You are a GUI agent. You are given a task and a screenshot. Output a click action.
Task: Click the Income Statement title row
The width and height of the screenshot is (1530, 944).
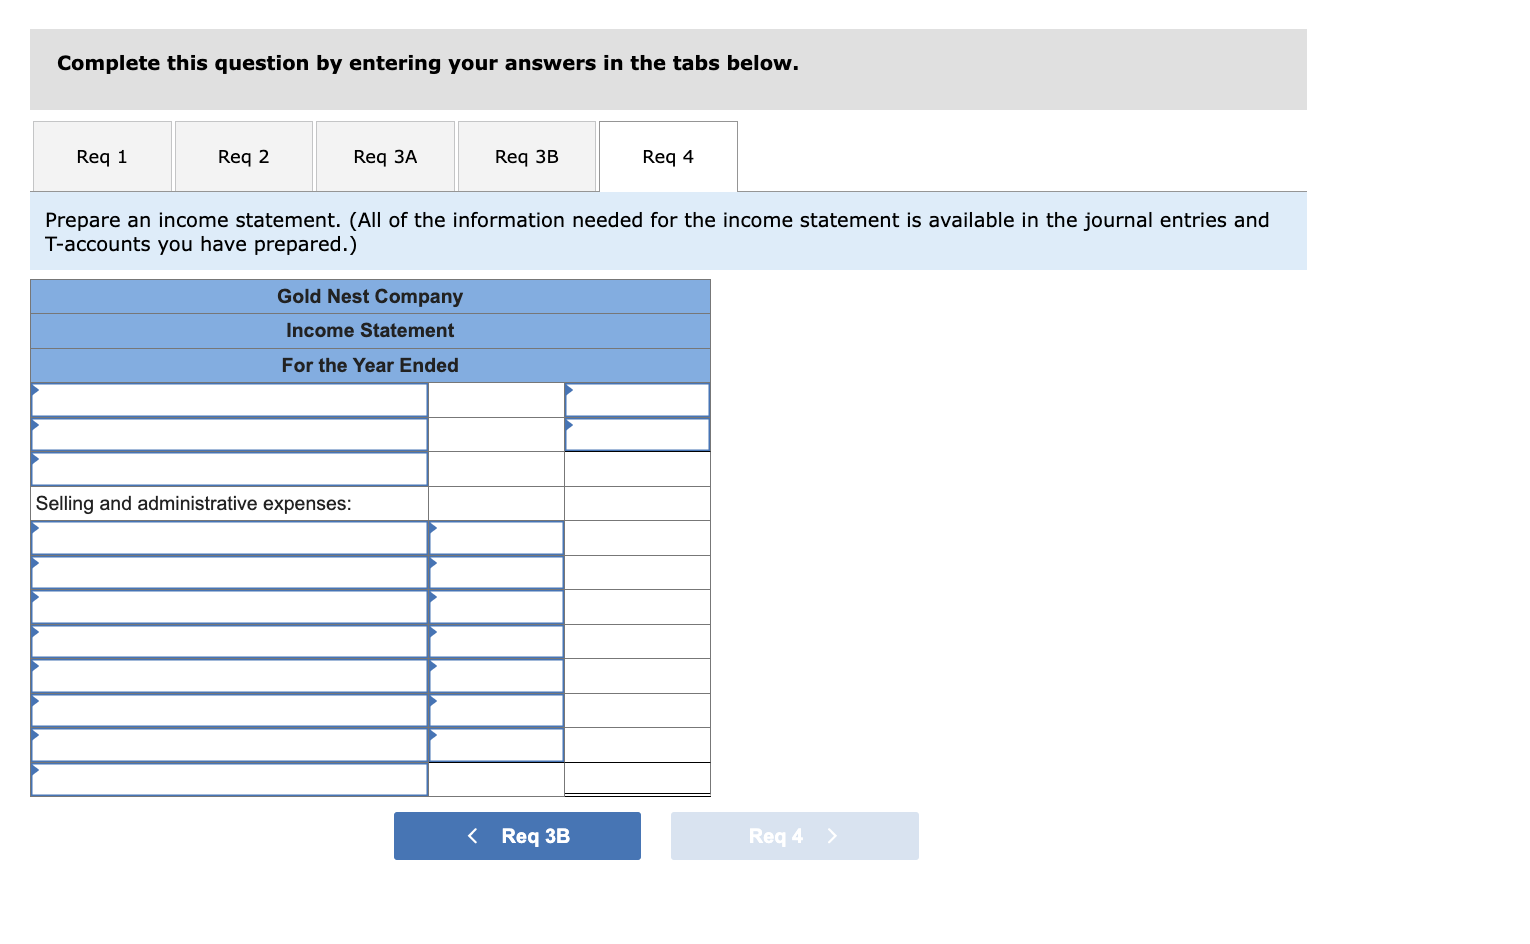(370, 330)
